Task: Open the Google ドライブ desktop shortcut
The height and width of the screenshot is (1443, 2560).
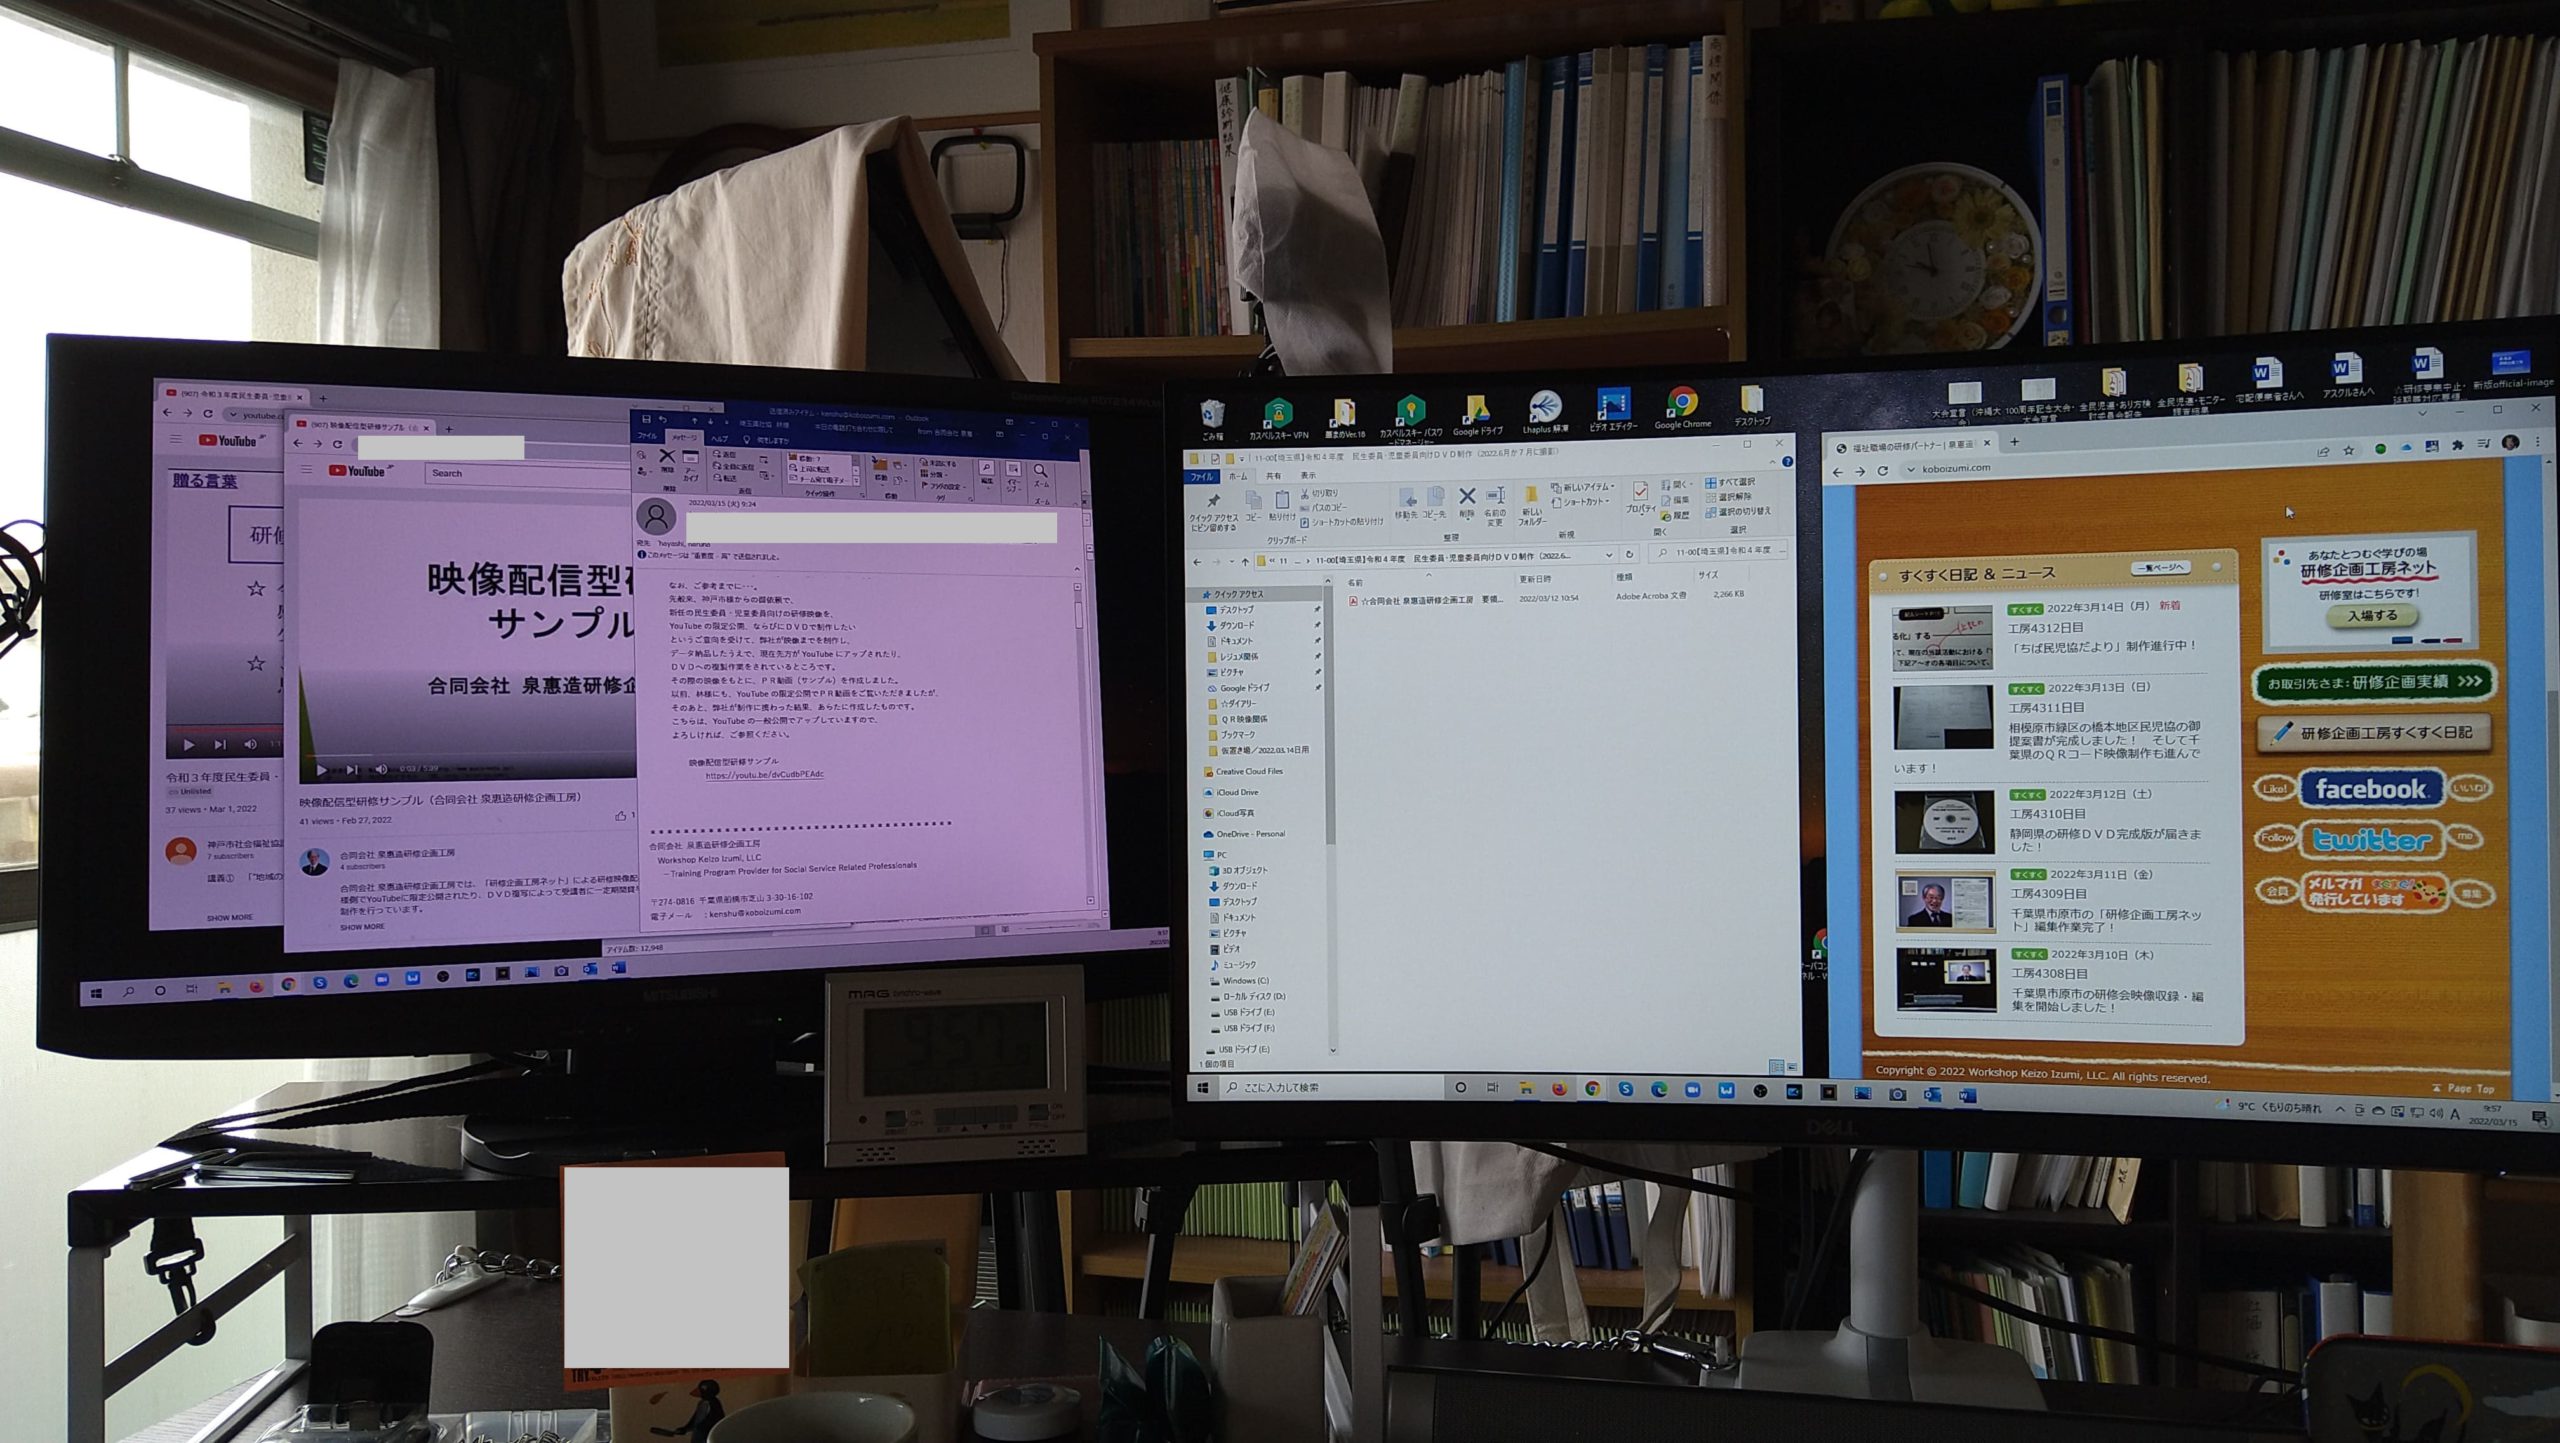Action: (1477, 416)
